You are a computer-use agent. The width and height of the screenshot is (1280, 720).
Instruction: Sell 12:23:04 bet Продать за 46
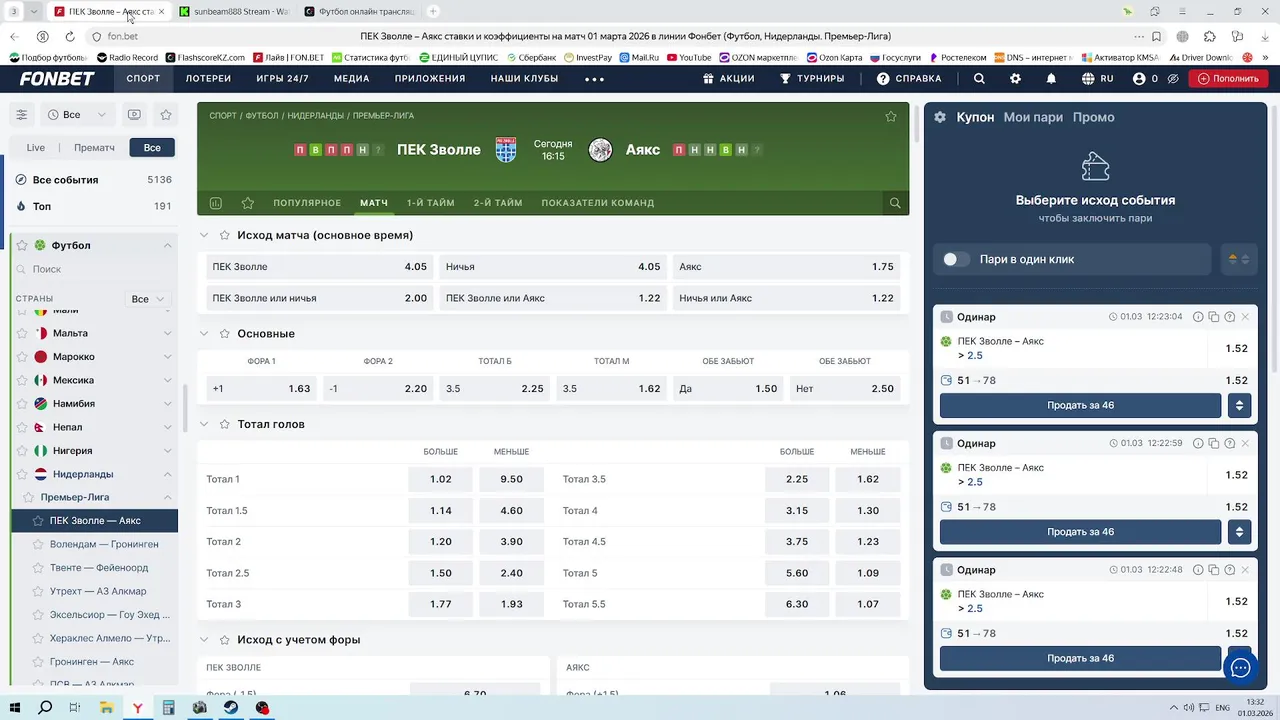[x=1080, y=405]
